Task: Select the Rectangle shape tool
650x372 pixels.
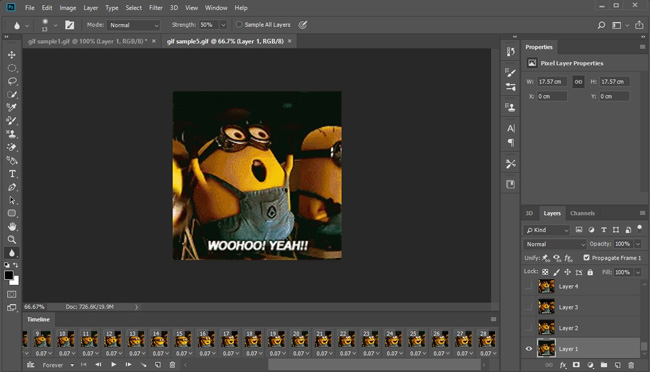Action: coord(12,213)
